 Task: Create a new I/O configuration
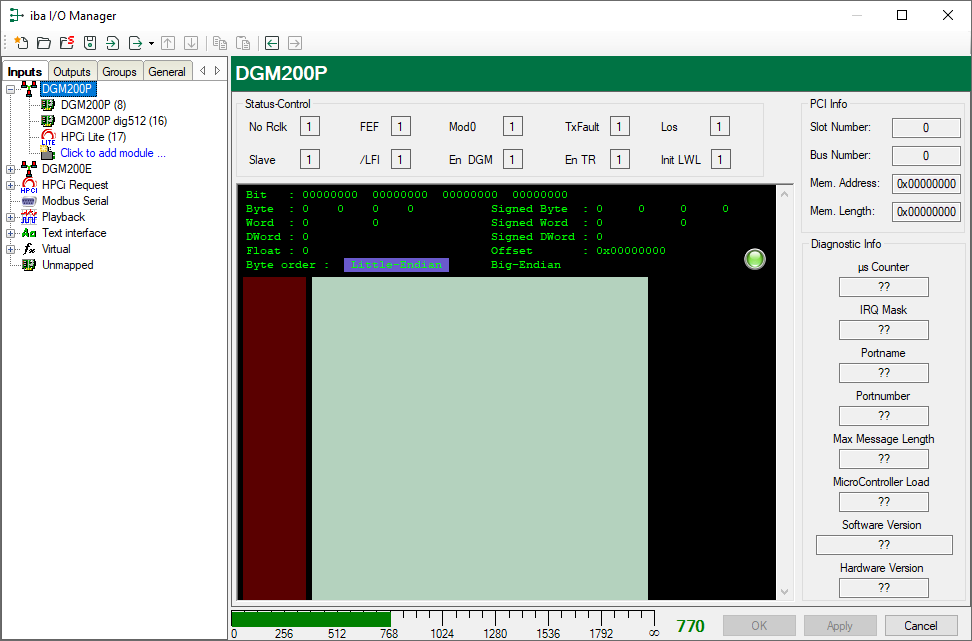click(21, 43)
